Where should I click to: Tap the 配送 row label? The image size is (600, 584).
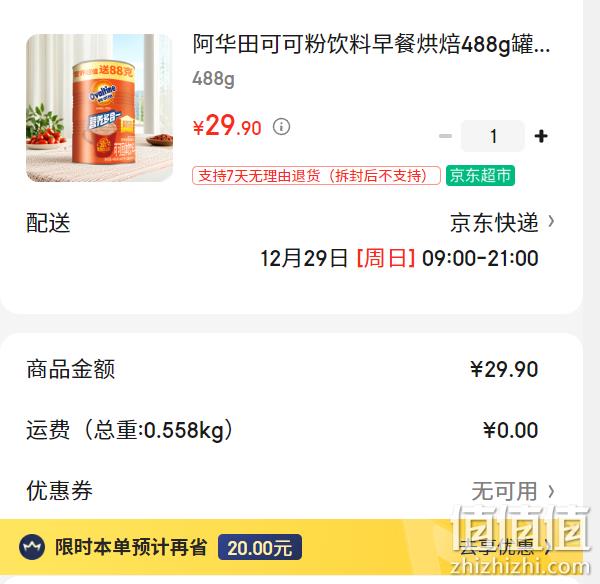click(x=48, y=223)
